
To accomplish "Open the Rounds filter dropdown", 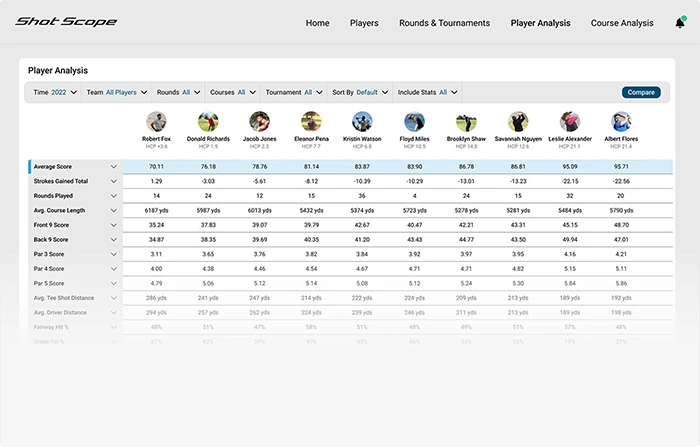I will (178, 92).
